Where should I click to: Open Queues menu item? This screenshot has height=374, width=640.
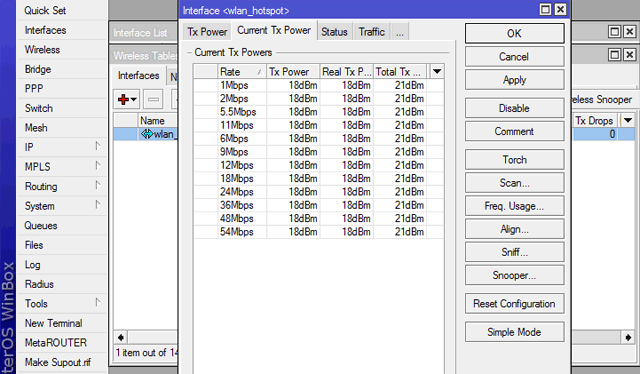coord(62,225)
